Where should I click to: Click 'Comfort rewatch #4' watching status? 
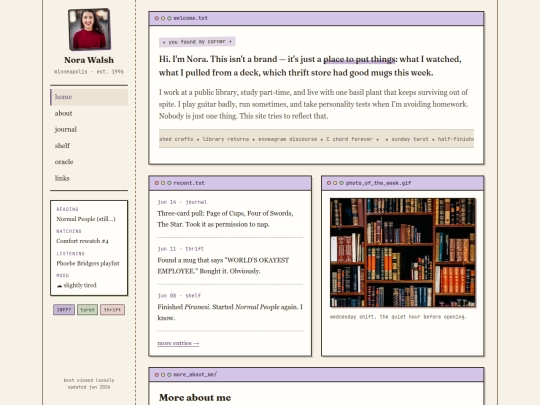(82, 241)
